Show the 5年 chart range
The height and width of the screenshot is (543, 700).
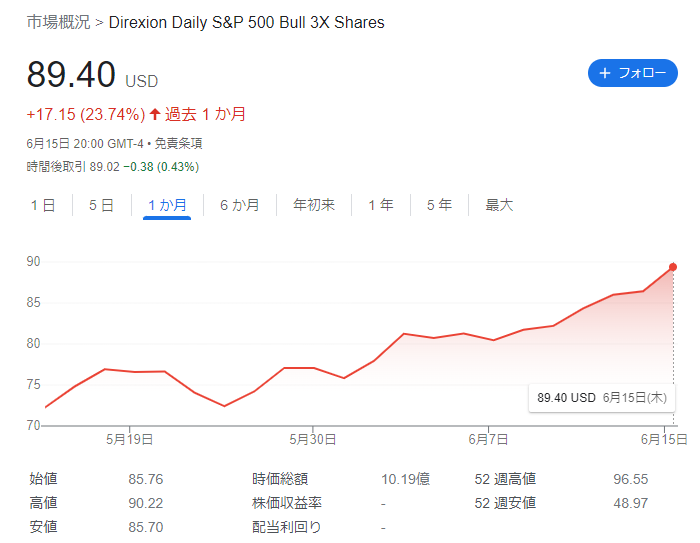[439, 205]
